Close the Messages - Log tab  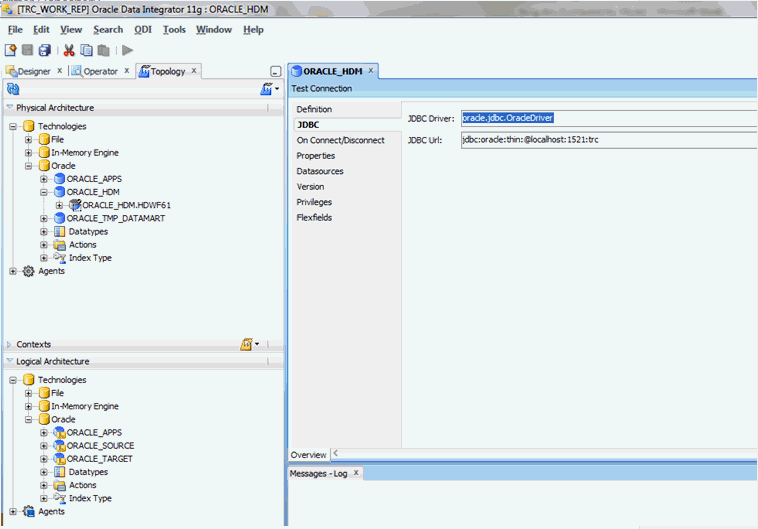tap(356, 472)
